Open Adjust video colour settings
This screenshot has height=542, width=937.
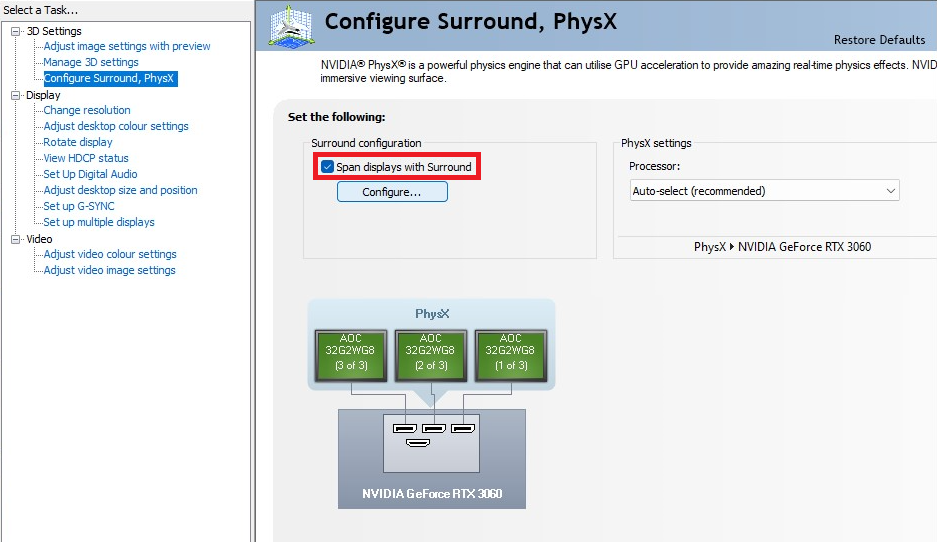click(x=110, y=254)
